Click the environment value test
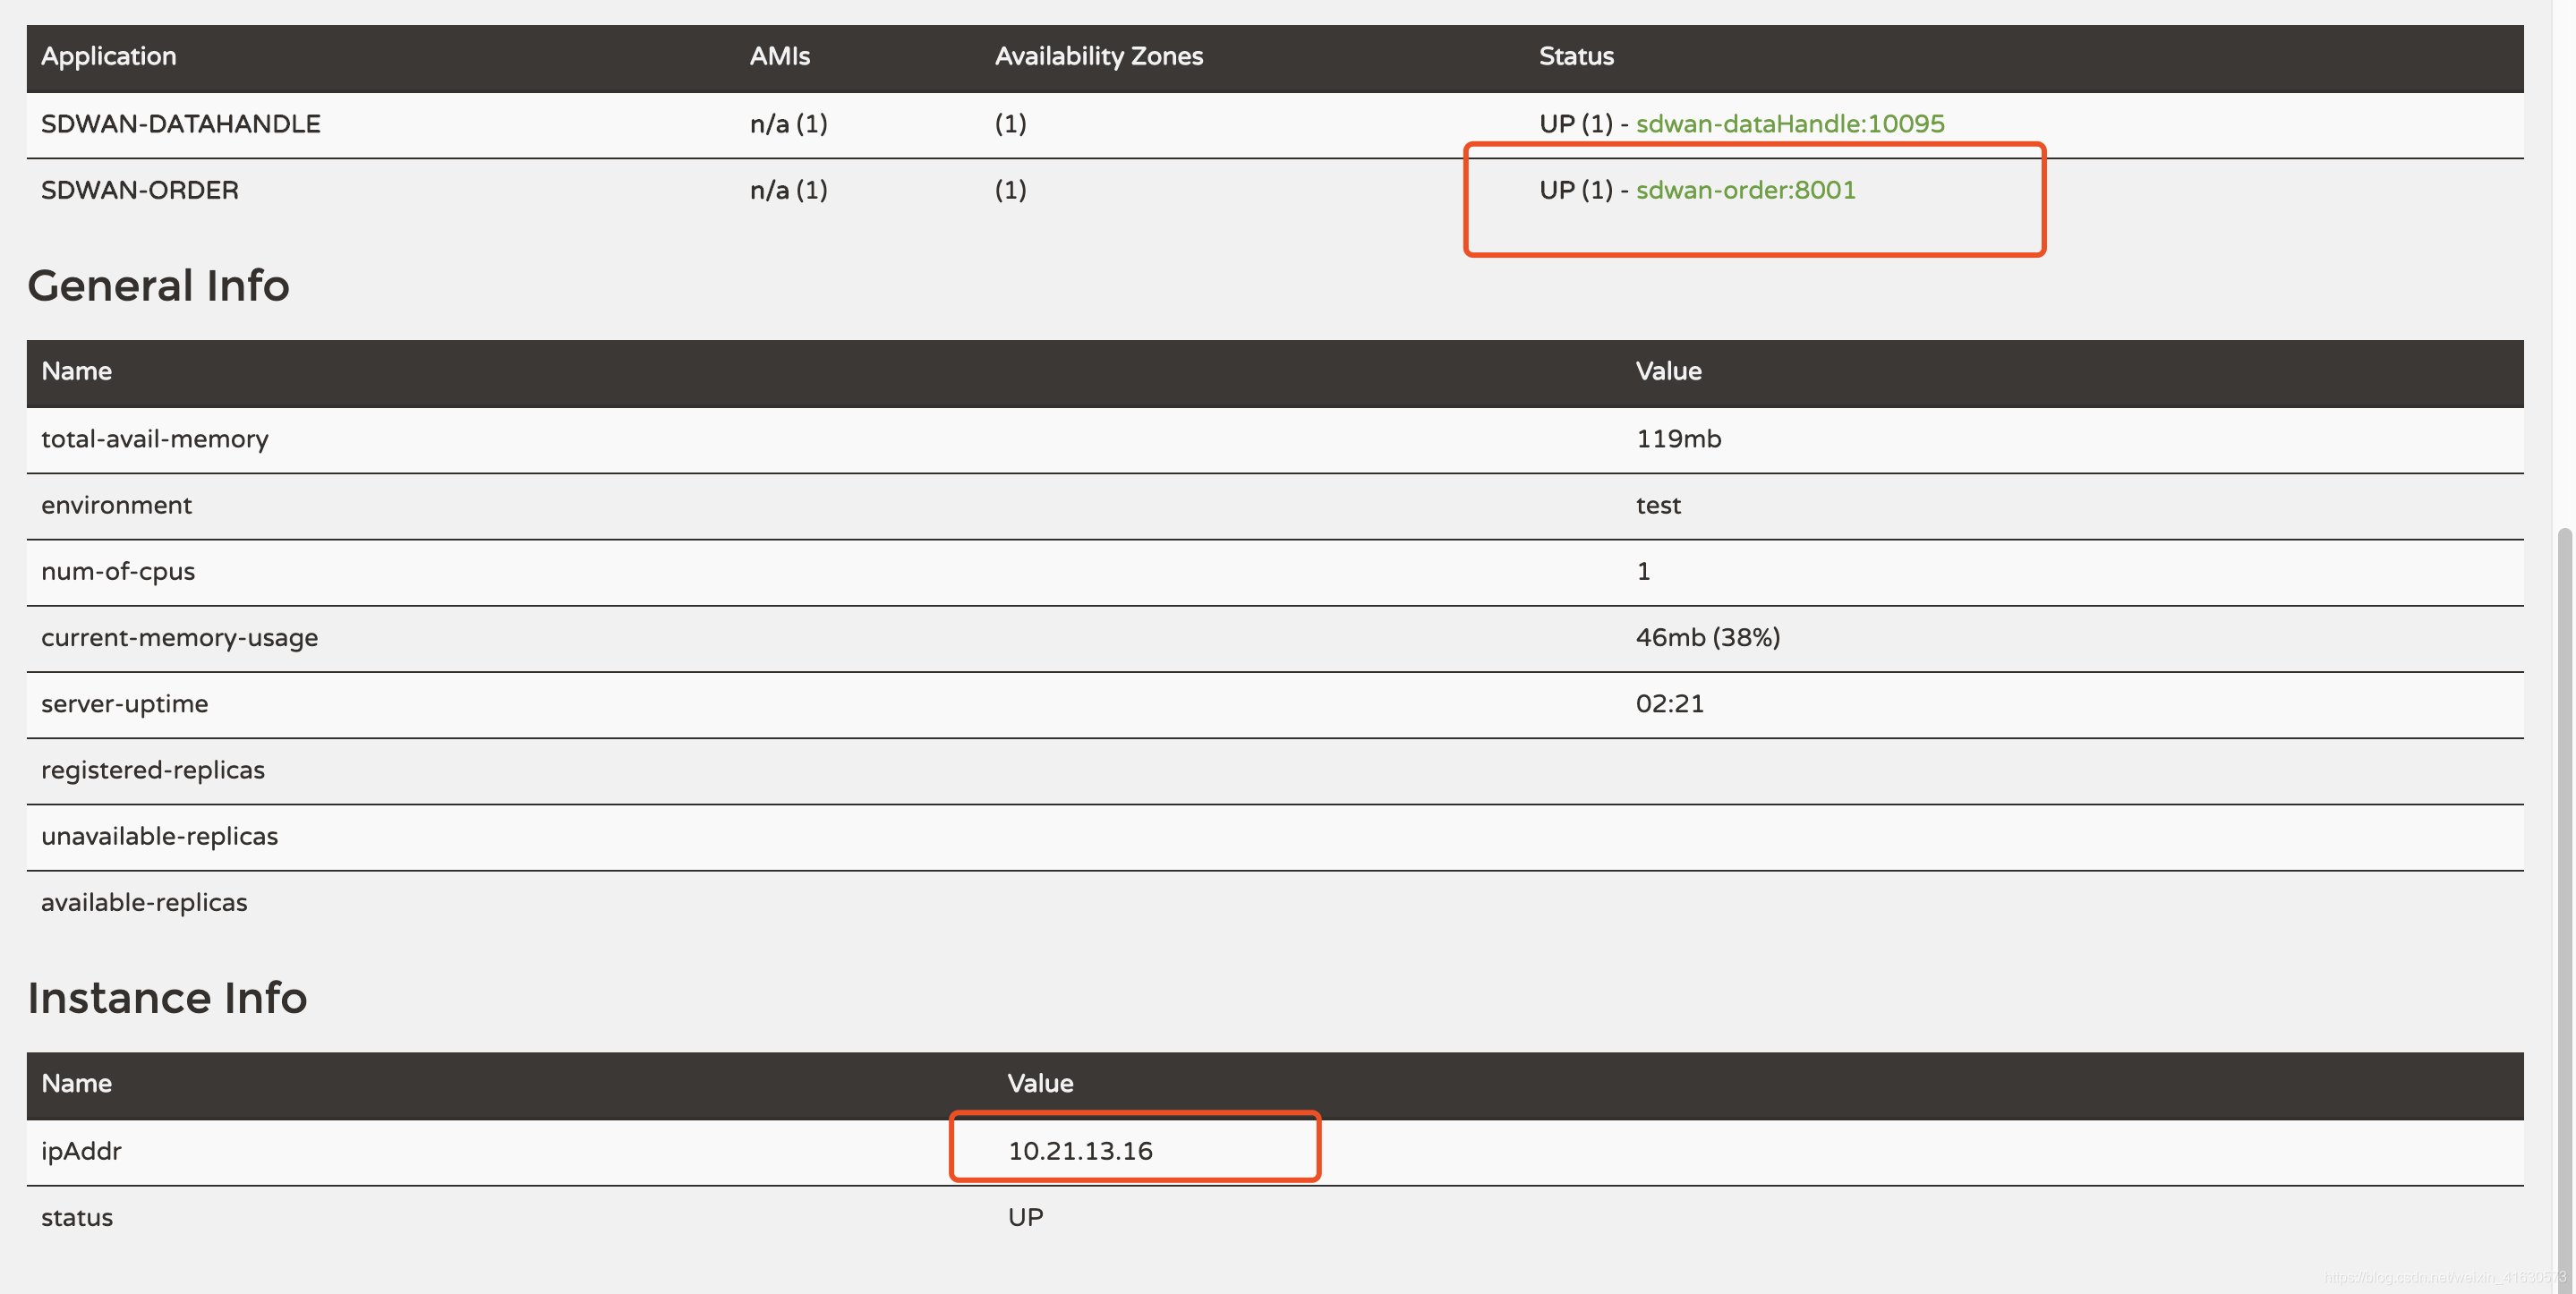 click(x=1658, y=505)
